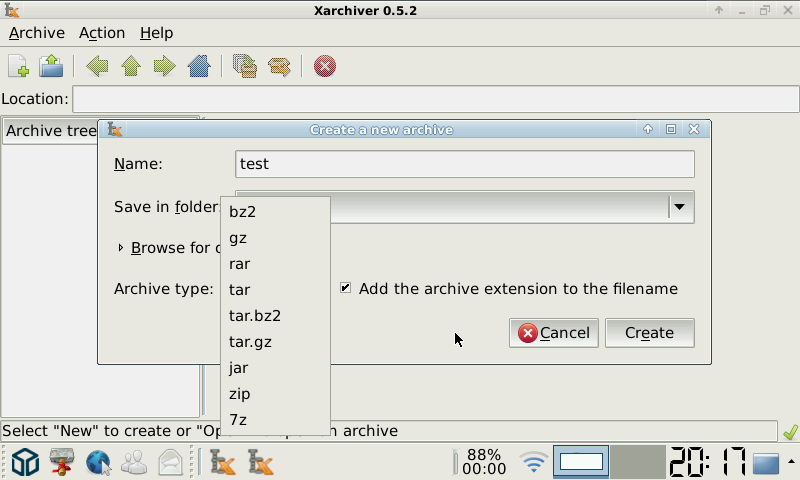Viewport: 800px width, 480px height.
Task: Open the blue cube taskbar launcher
Action: (25, 463)
